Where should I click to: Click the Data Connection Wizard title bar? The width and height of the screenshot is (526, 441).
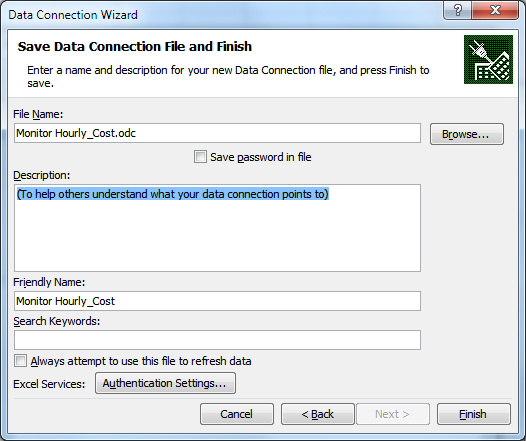(x=221, y=14)
